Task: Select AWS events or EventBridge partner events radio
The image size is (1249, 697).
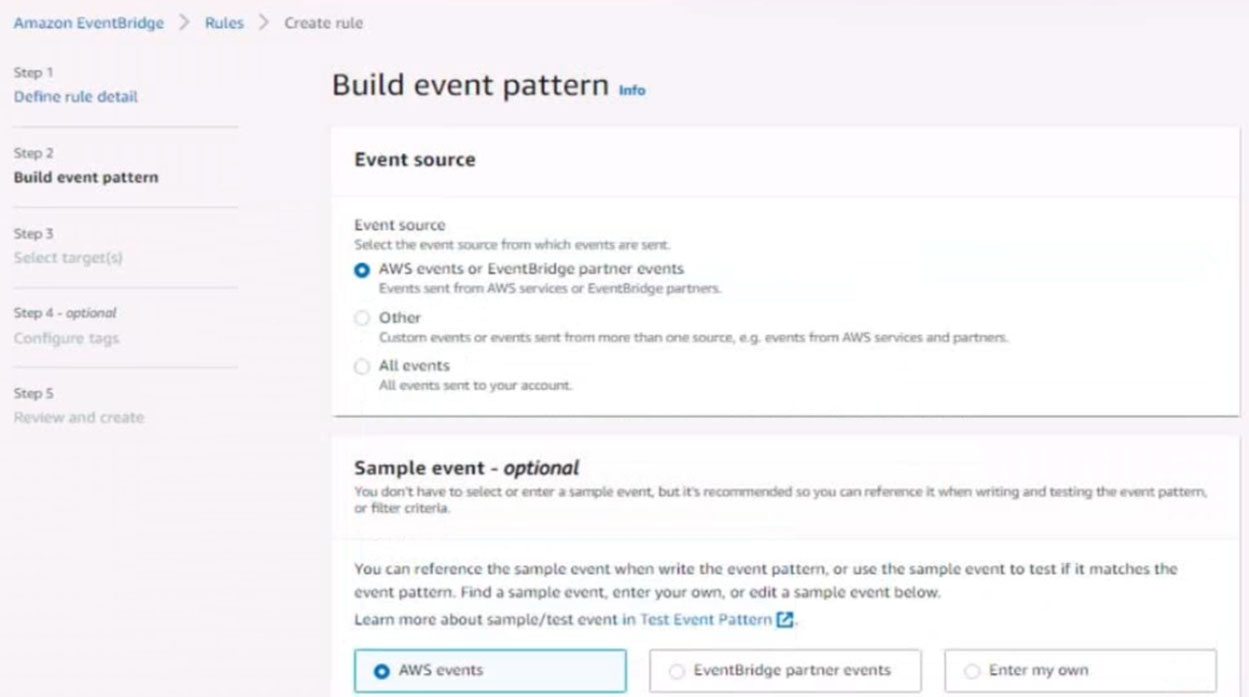Action: pos(362,270)
